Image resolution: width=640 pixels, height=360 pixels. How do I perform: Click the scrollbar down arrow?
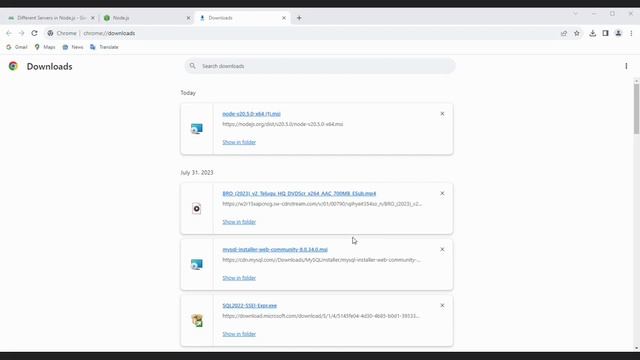point(636,348)
